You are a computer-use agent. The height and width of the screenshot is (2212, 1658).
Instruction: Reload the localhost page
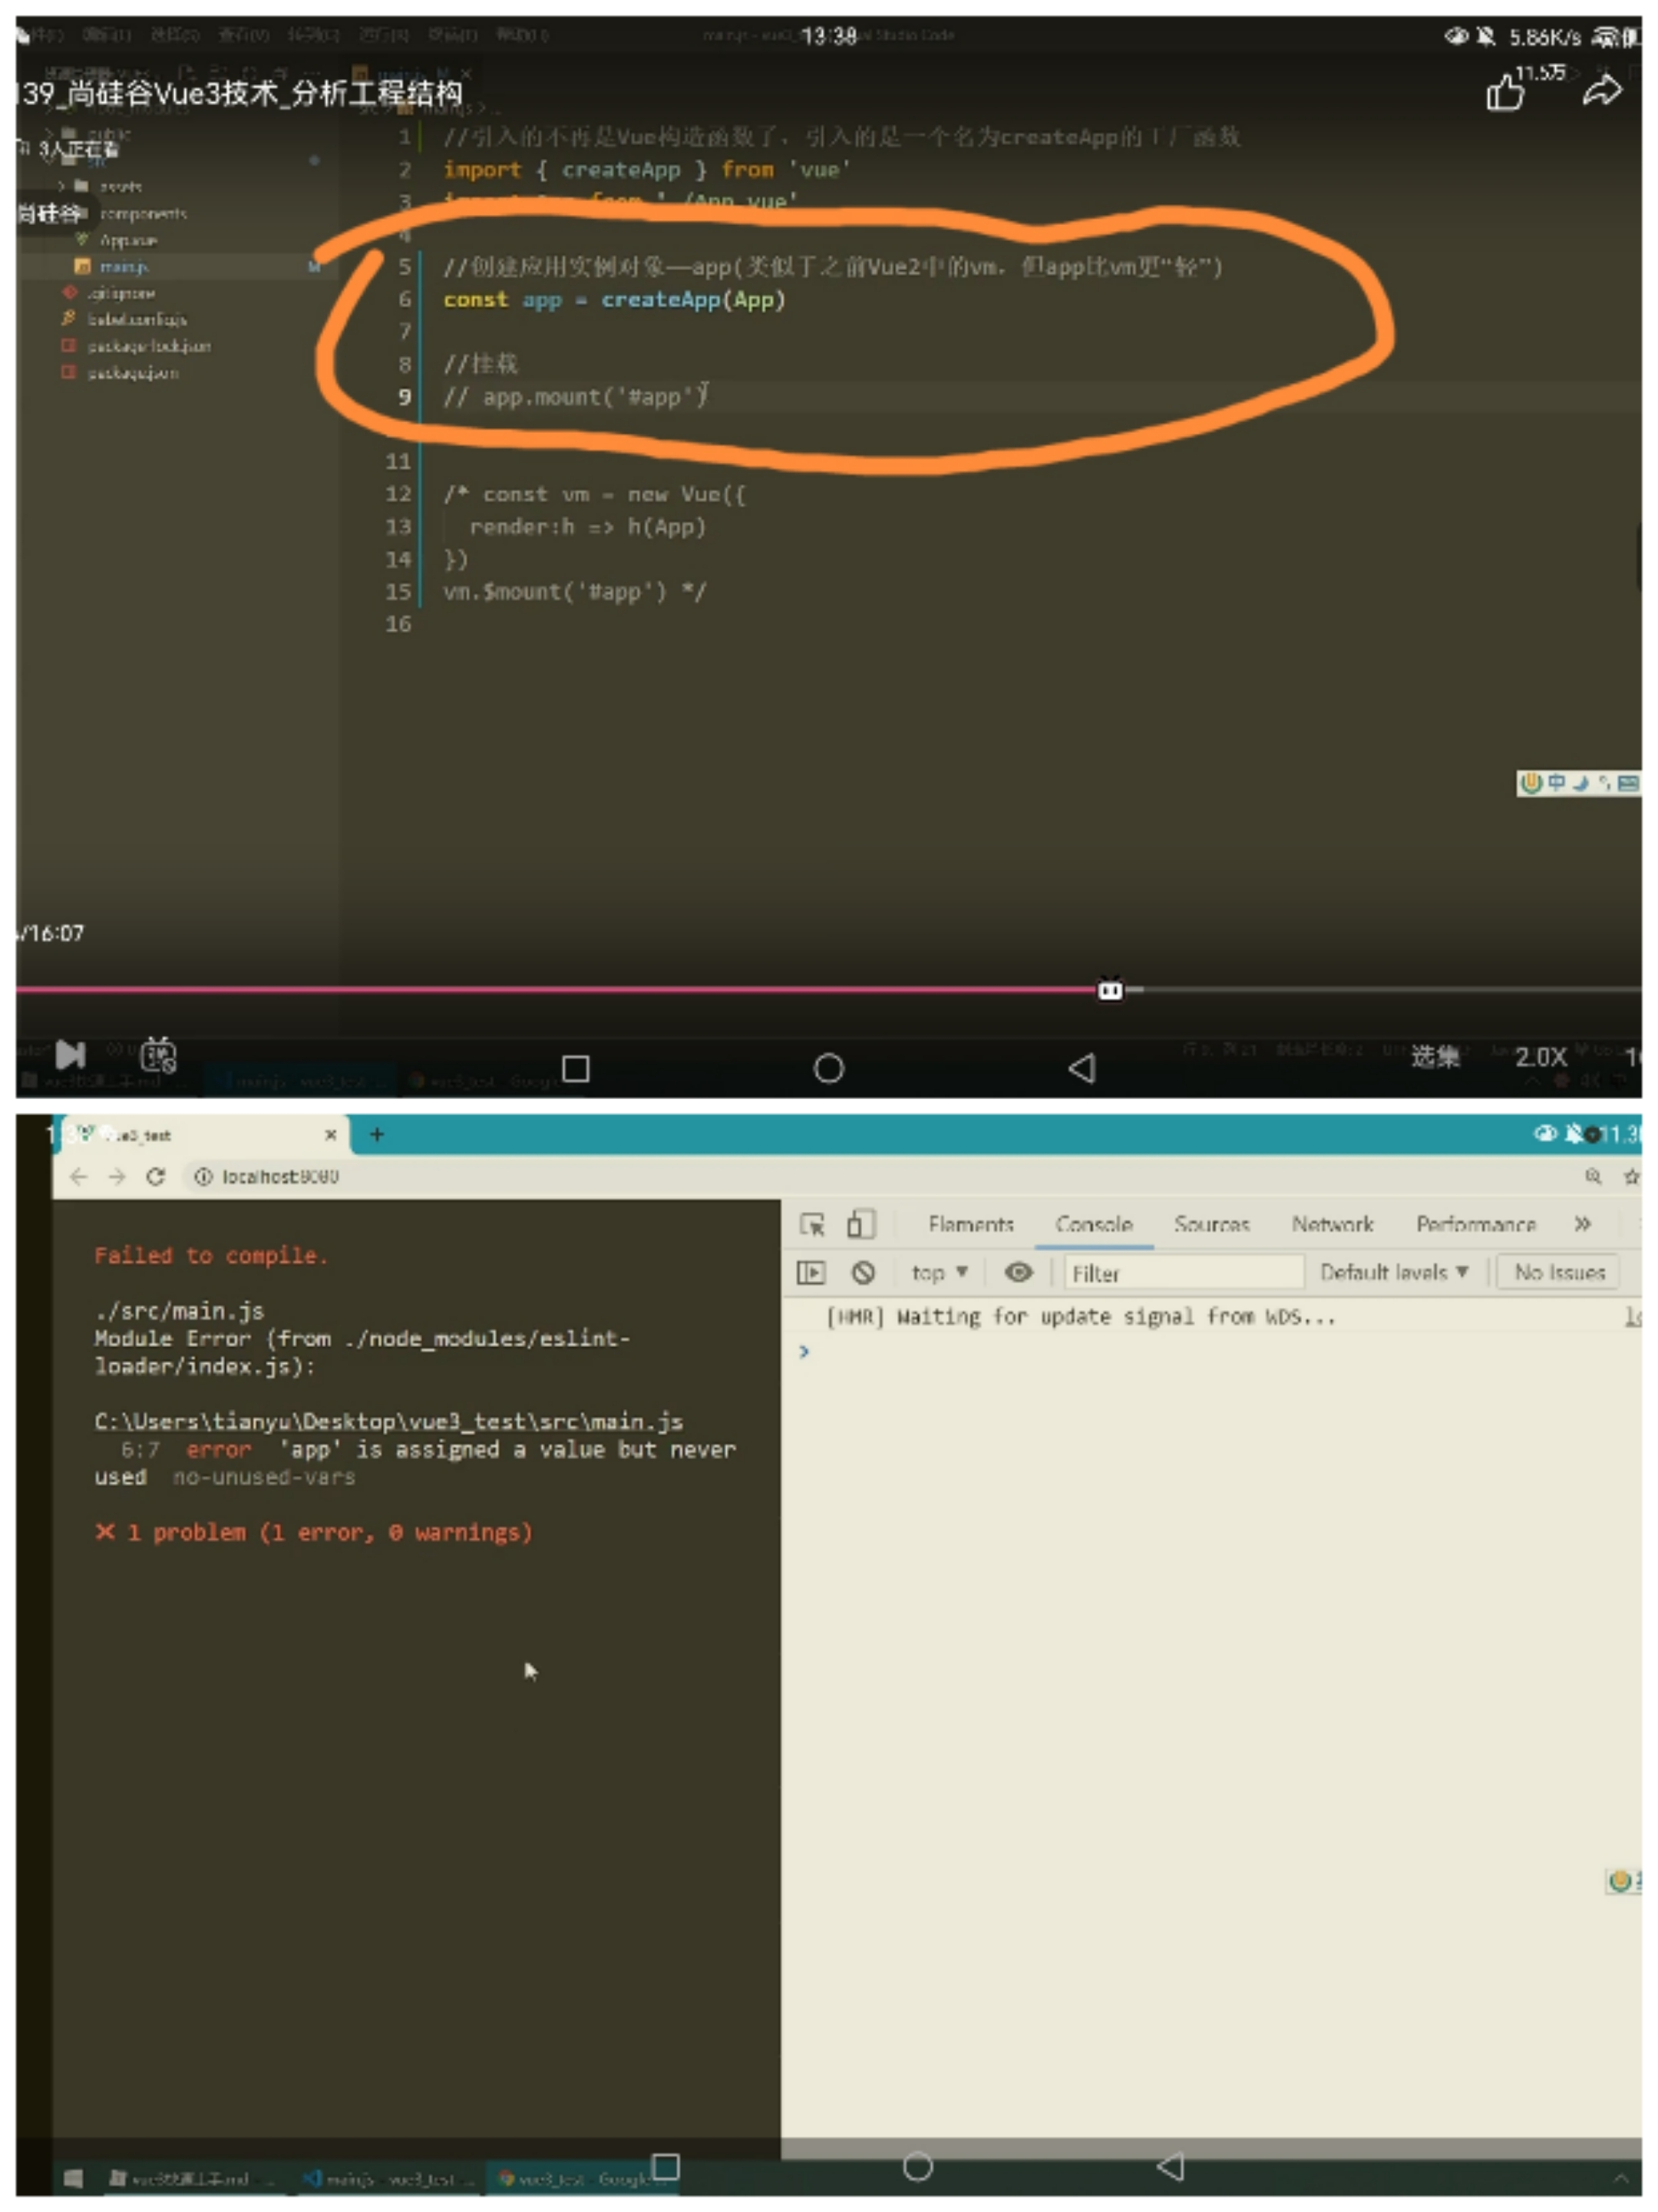pyautogui.click(x=155, y=1177)
